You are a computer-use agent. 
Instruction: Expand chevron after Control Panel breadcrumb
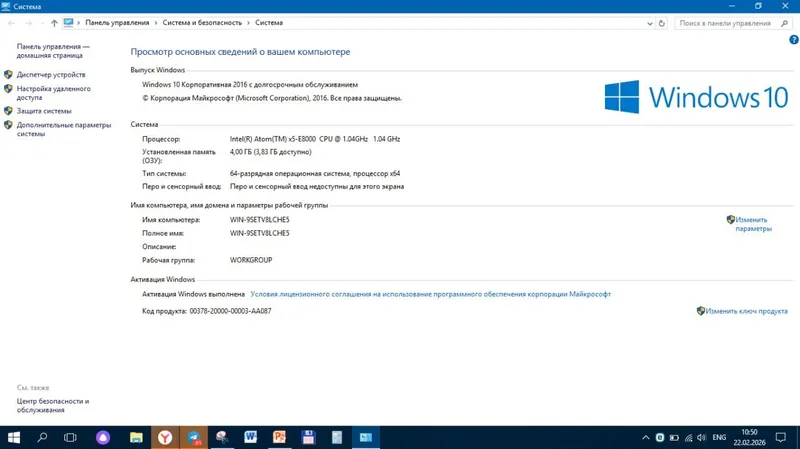(156, 22)
